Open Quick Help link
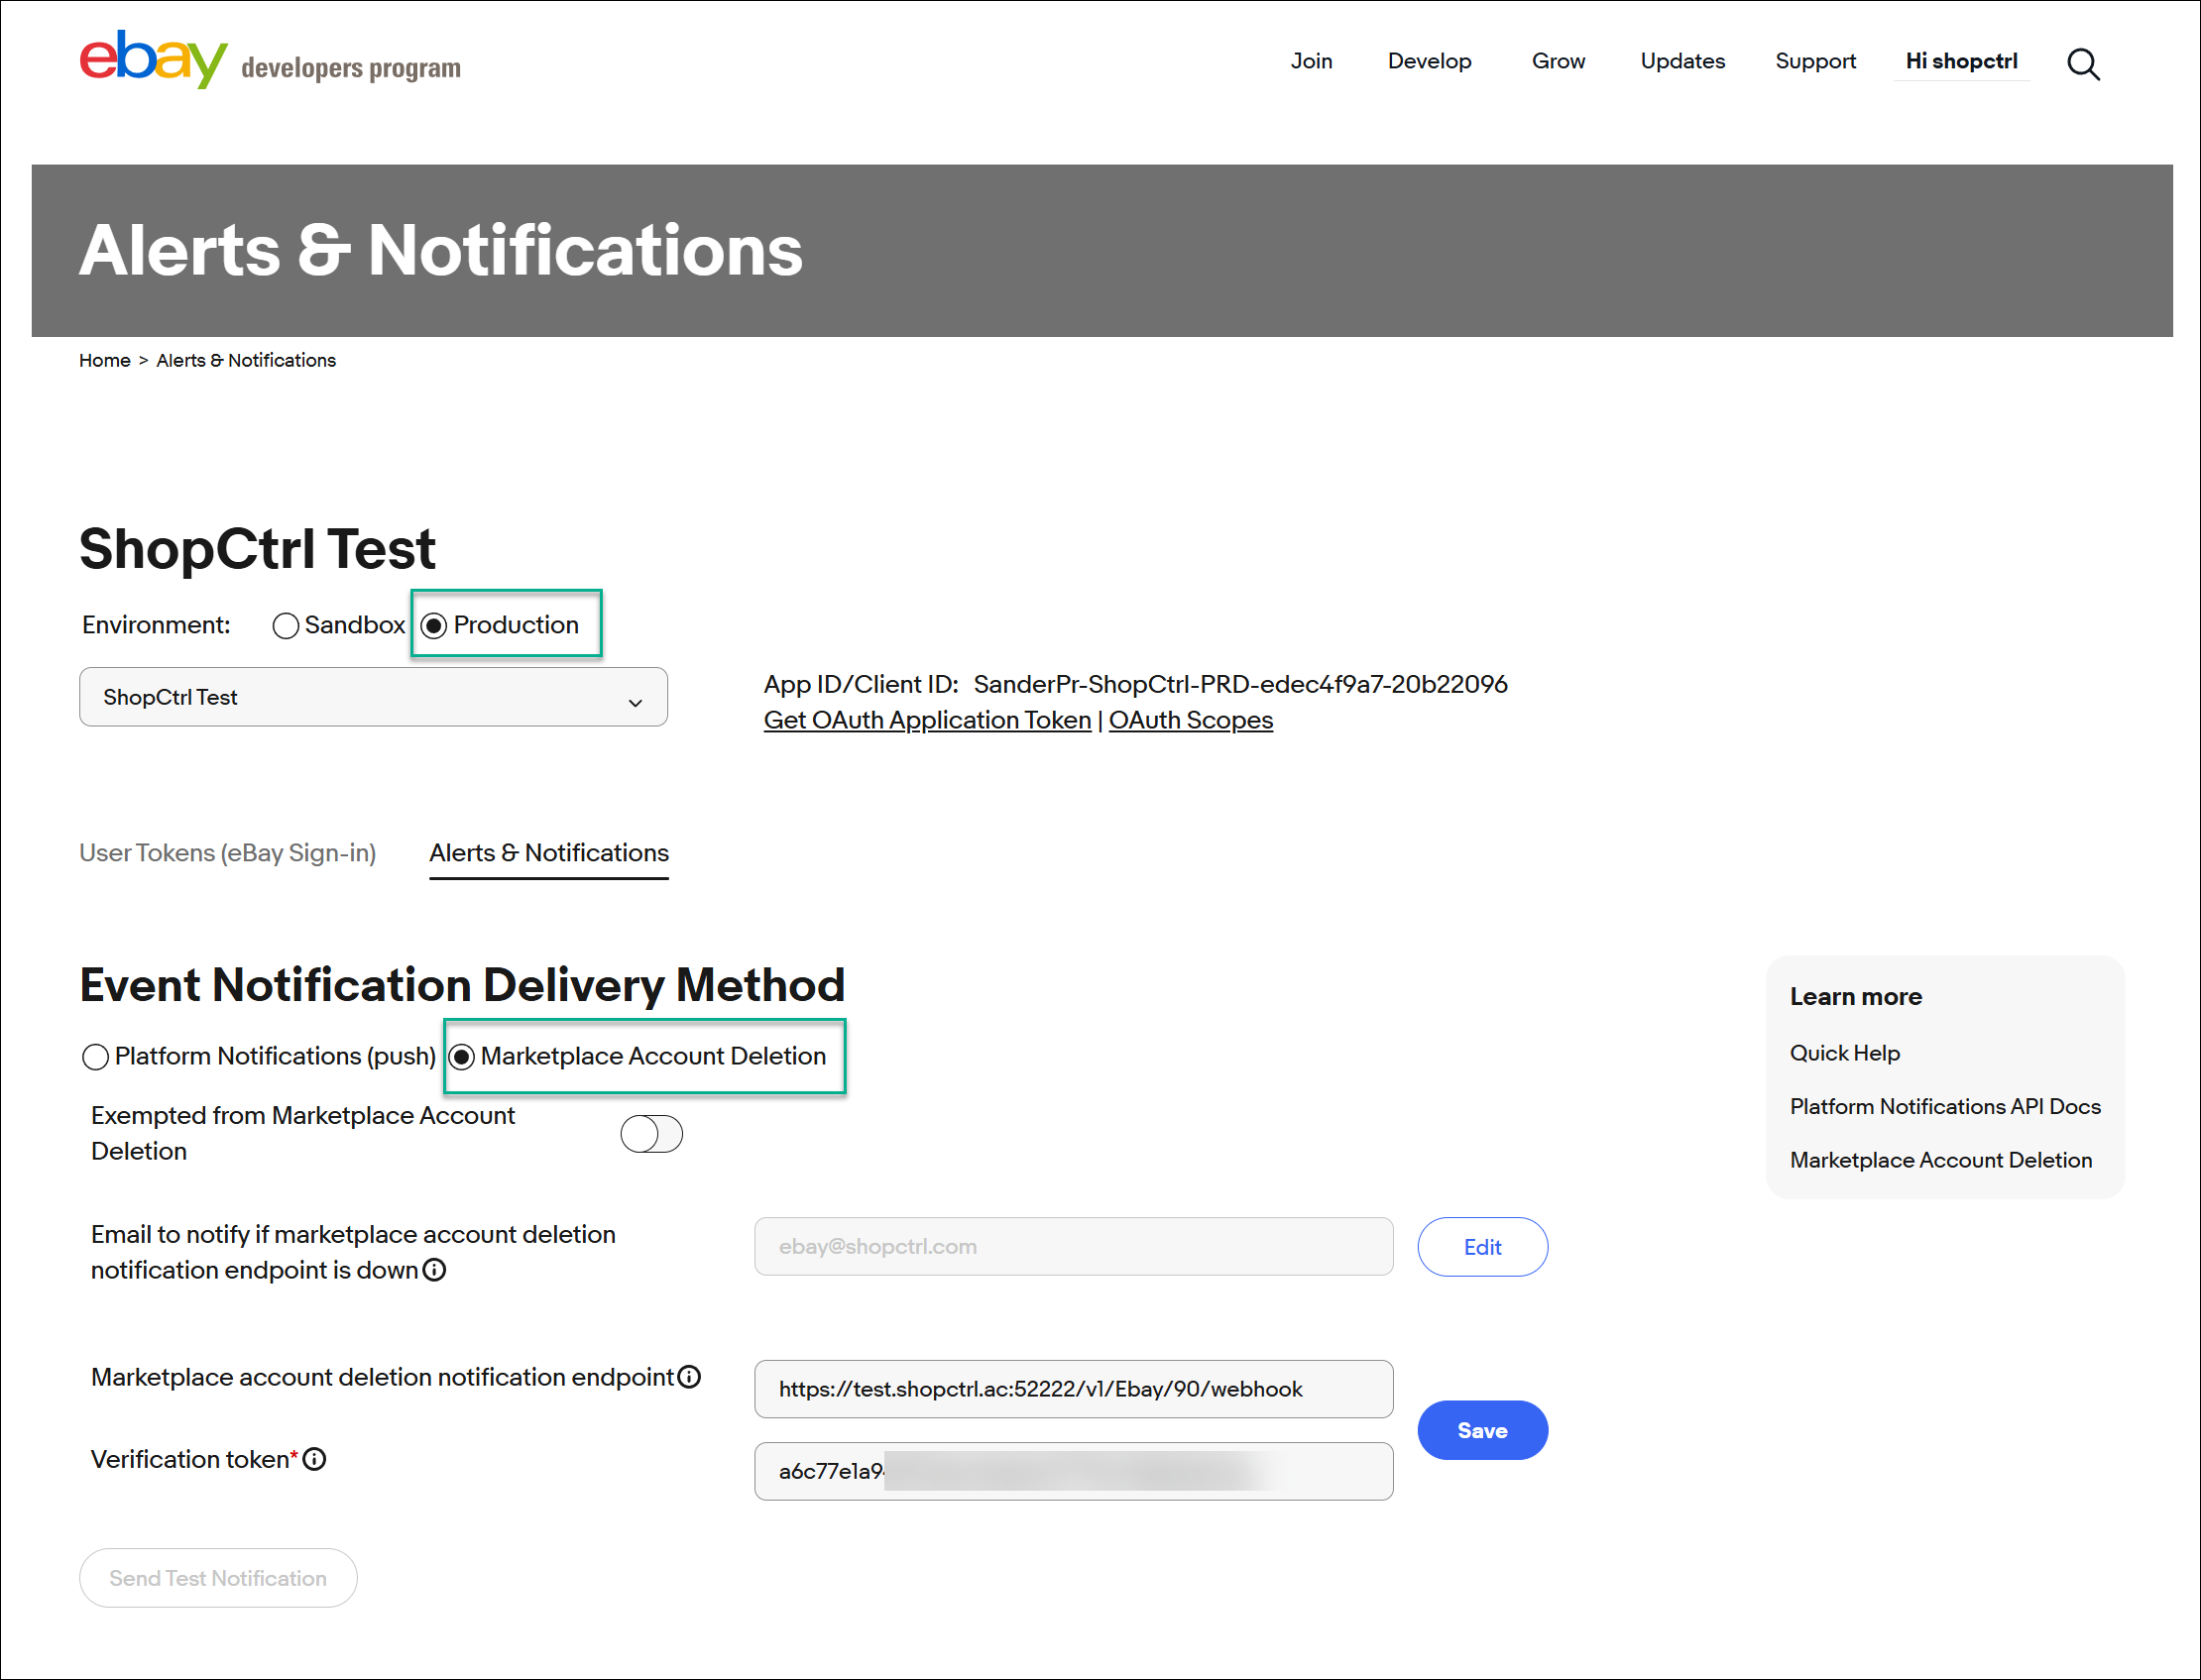The width and height of the screenshot is (2201, 1680). pyautogui.click(x=1844, y=1053)
